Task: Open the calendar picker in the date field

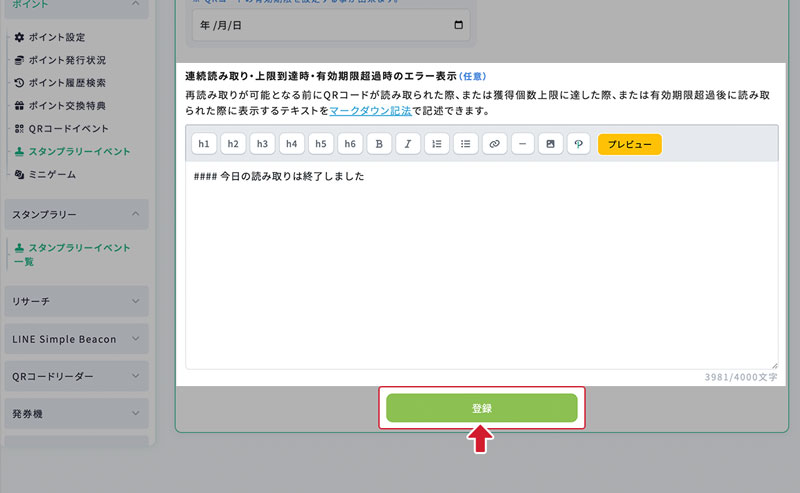Action: [x=459, y=25]
